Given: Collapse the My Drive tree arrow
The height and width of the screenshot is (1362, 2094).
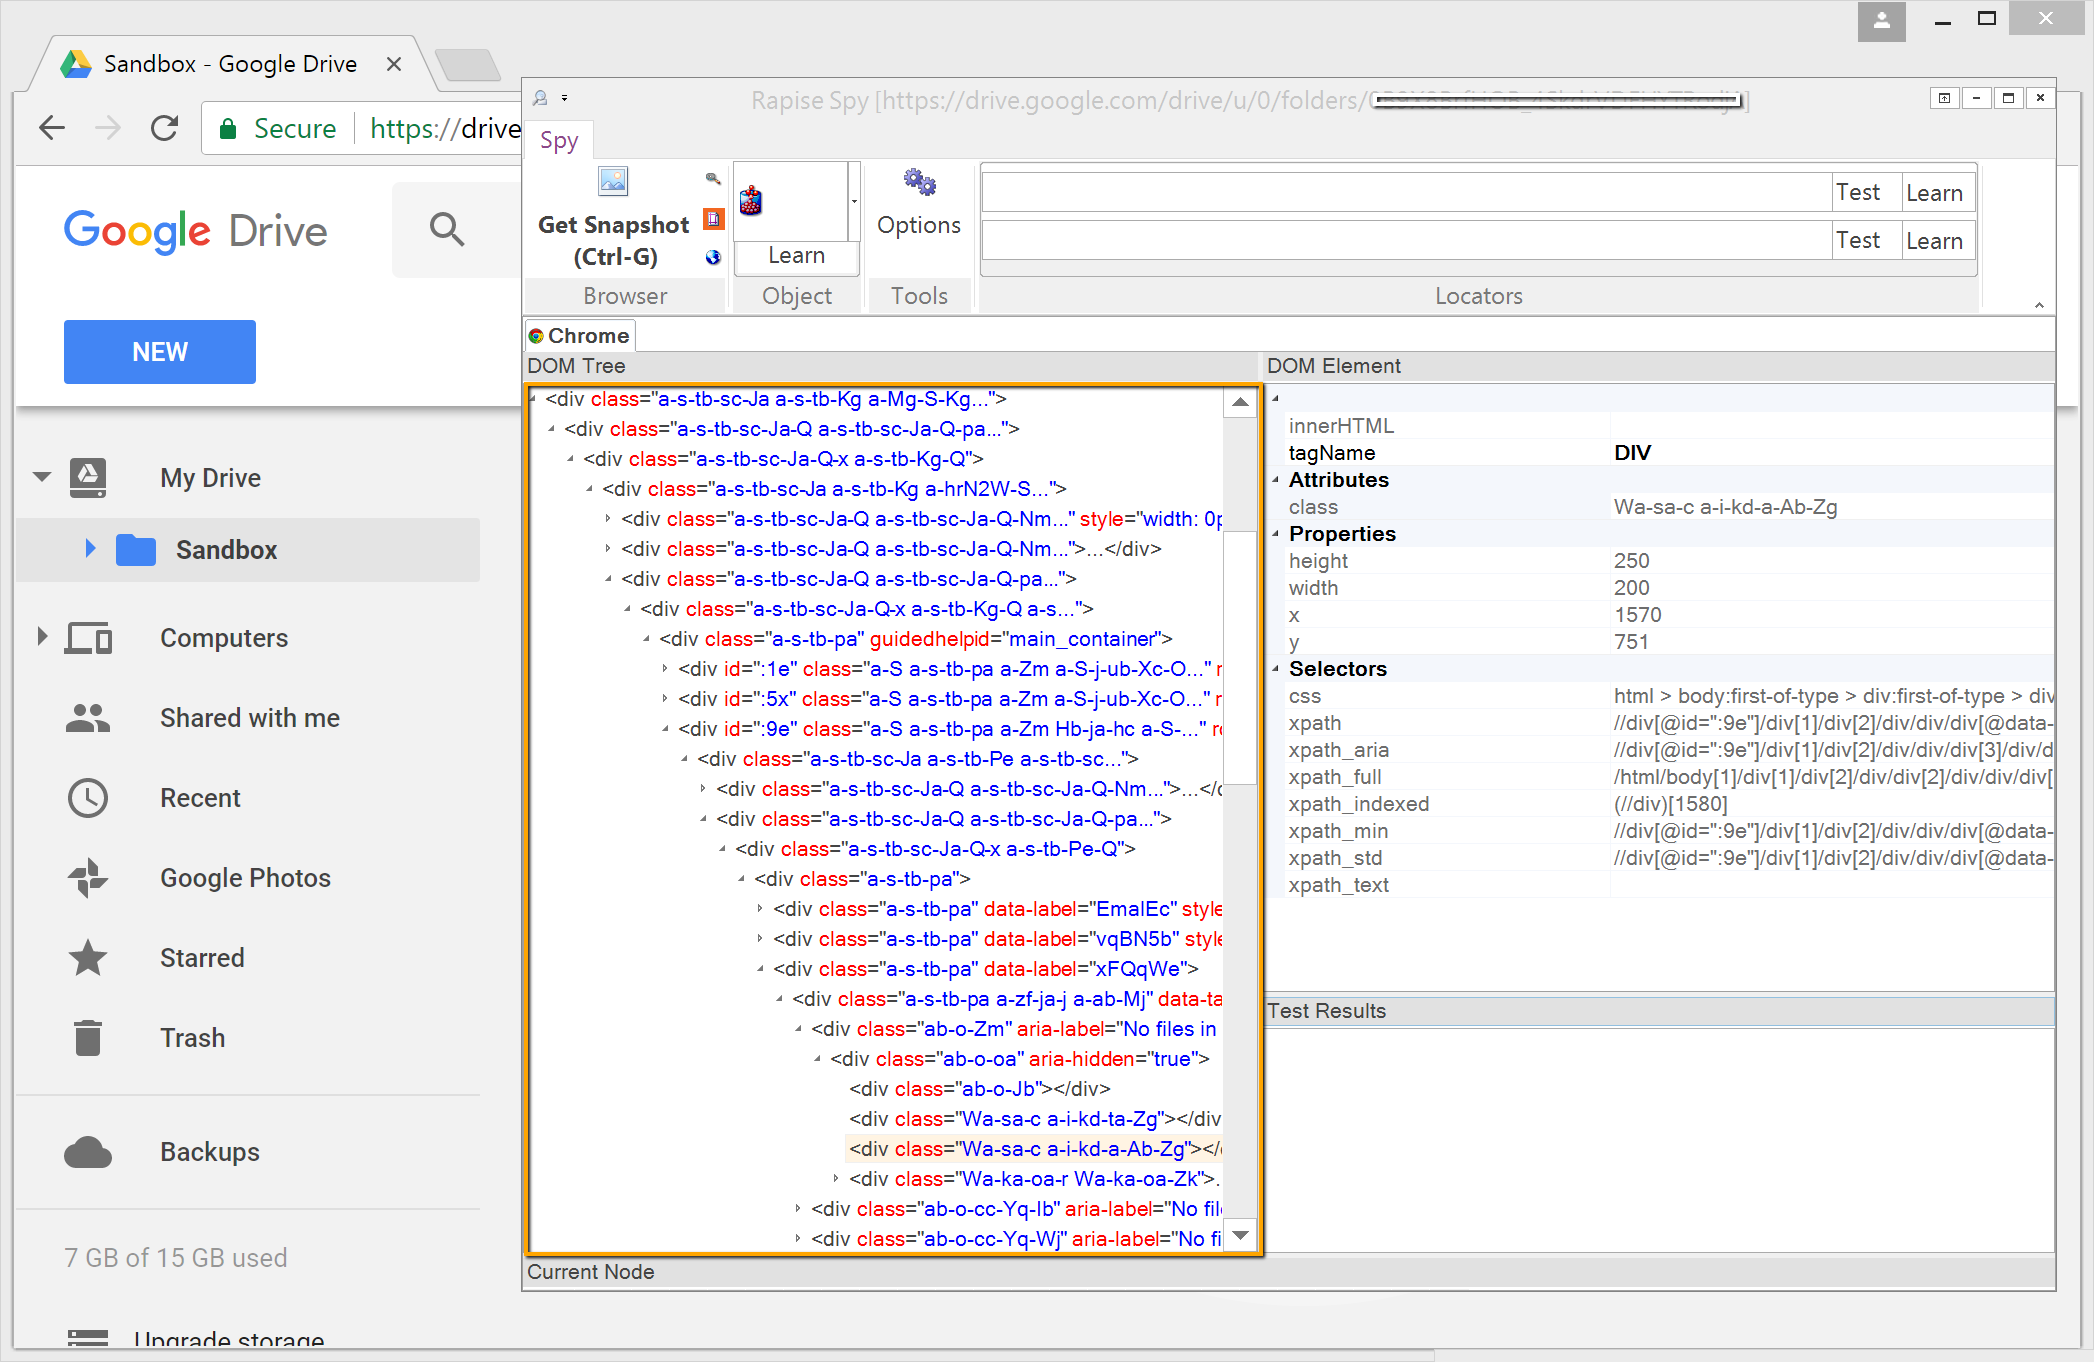Looking at the screenshot, I should (42, 477).
